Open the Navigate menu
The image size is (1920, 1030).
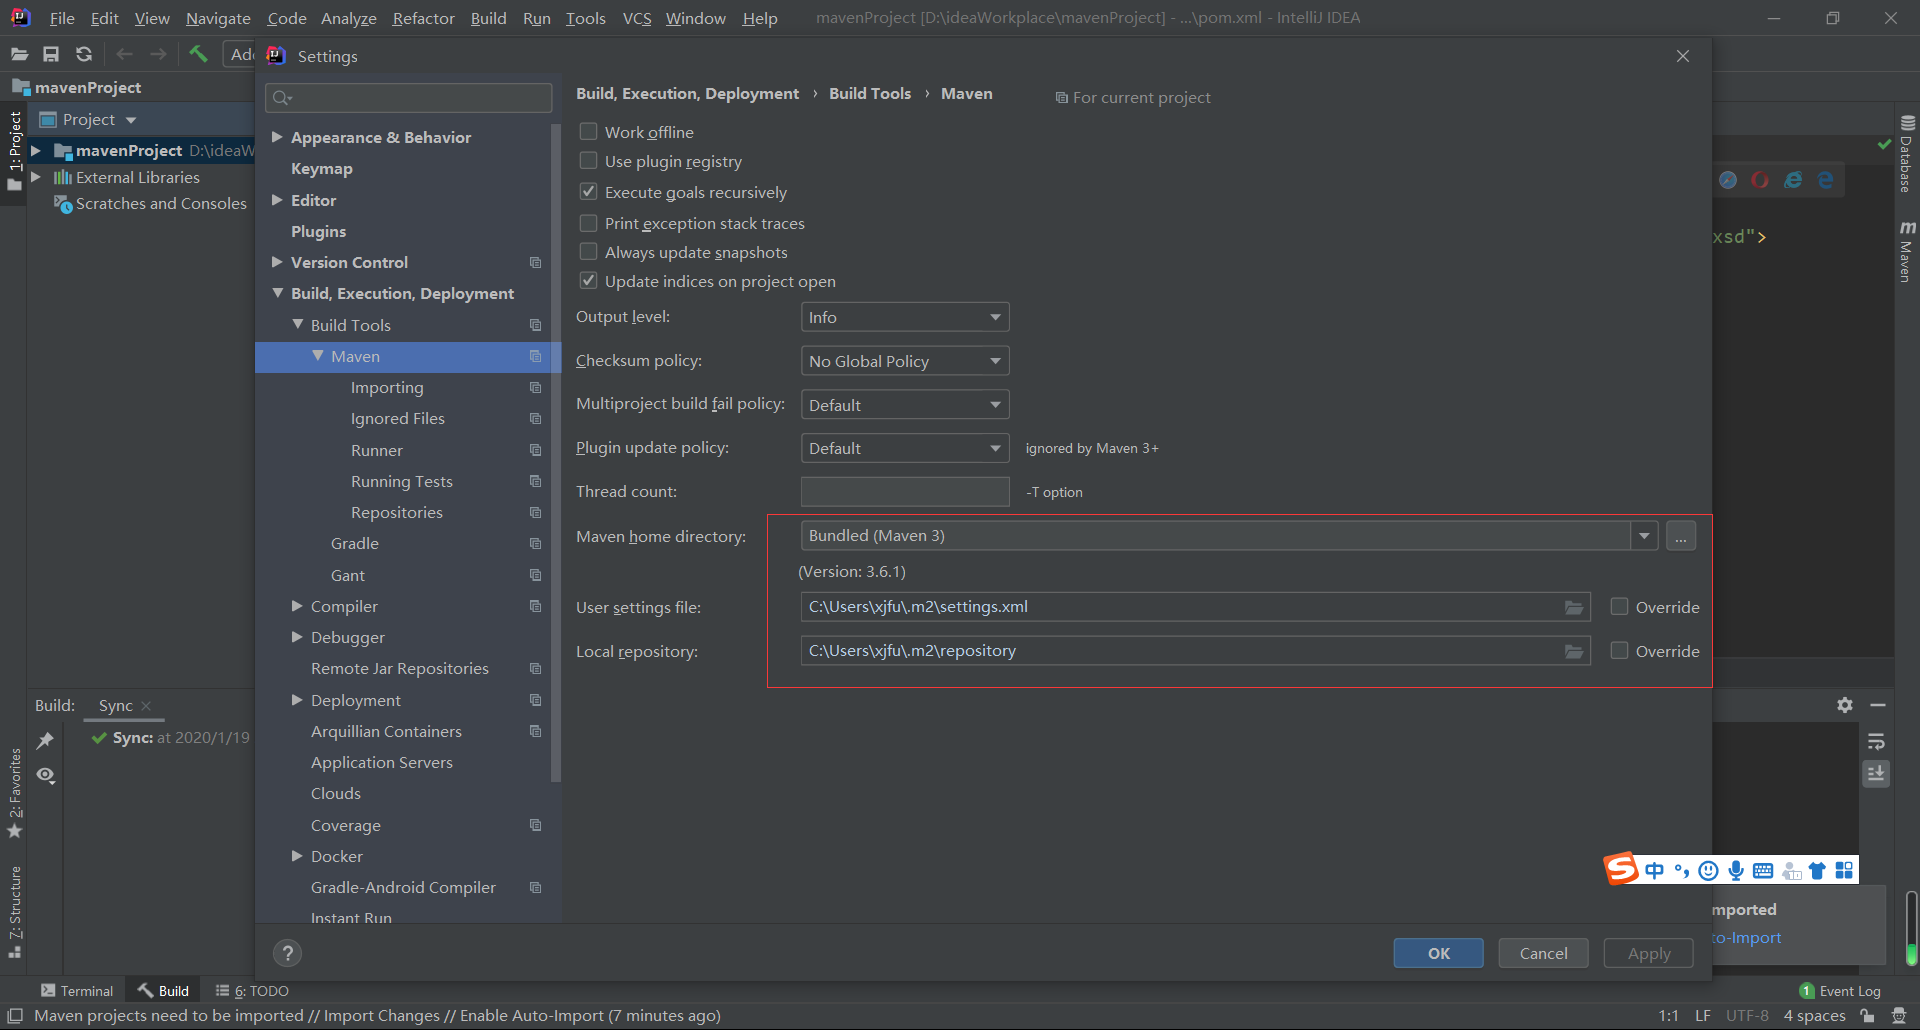click(x=218, y=18)
